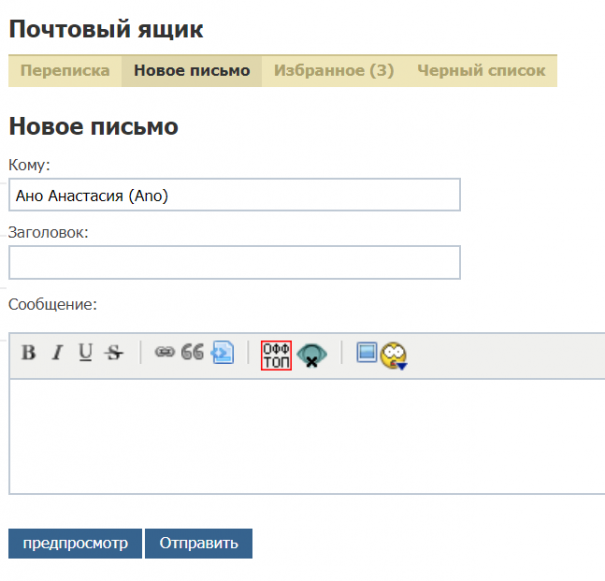The width and height of the screenshot is (605, 581).
Task: Open the Избранное (3) tab
Action: coord(334,71)
